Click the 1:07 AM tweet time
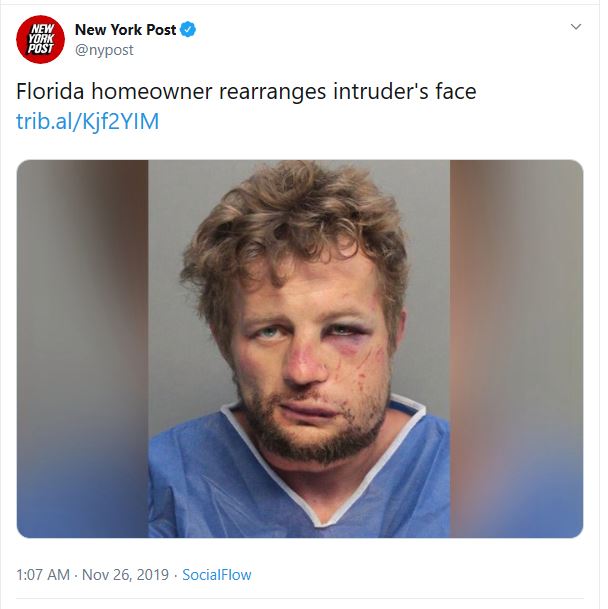 [43, 575]
